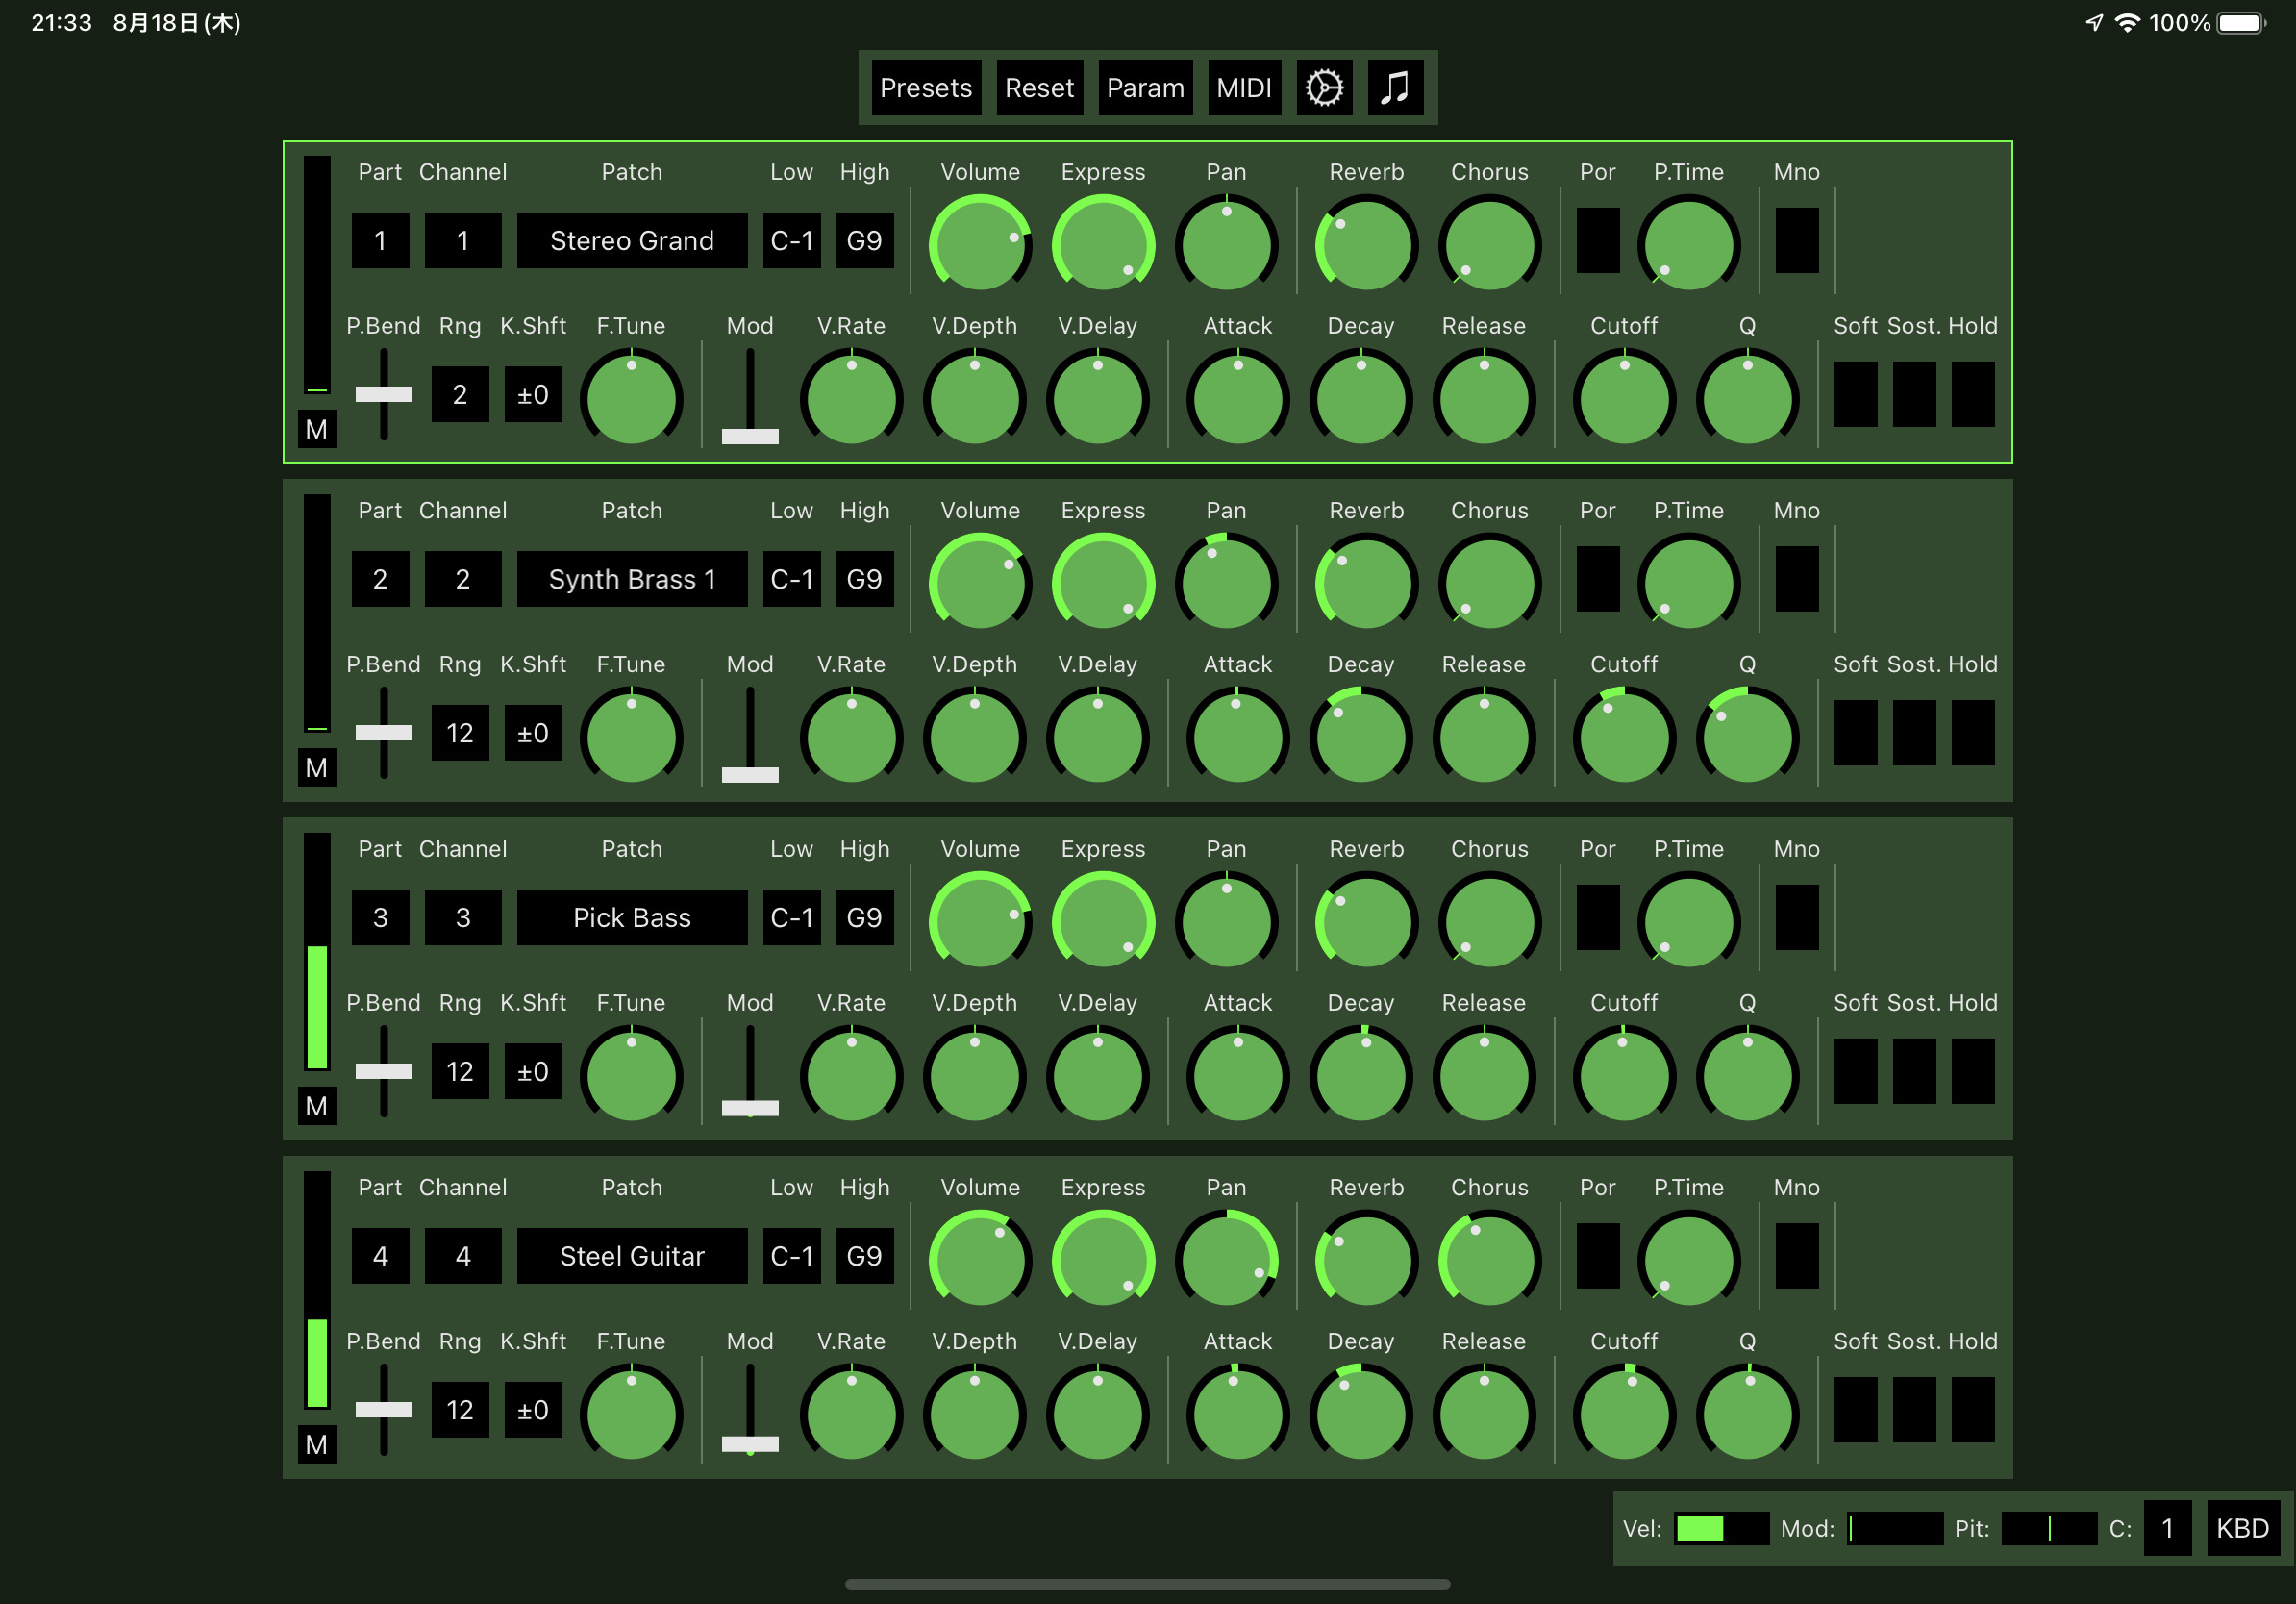Adjust Chorus knob of Steel Guitar part
Image resolution: width=2296 pixels, height=1604 pixels.
(1489, 1260)
